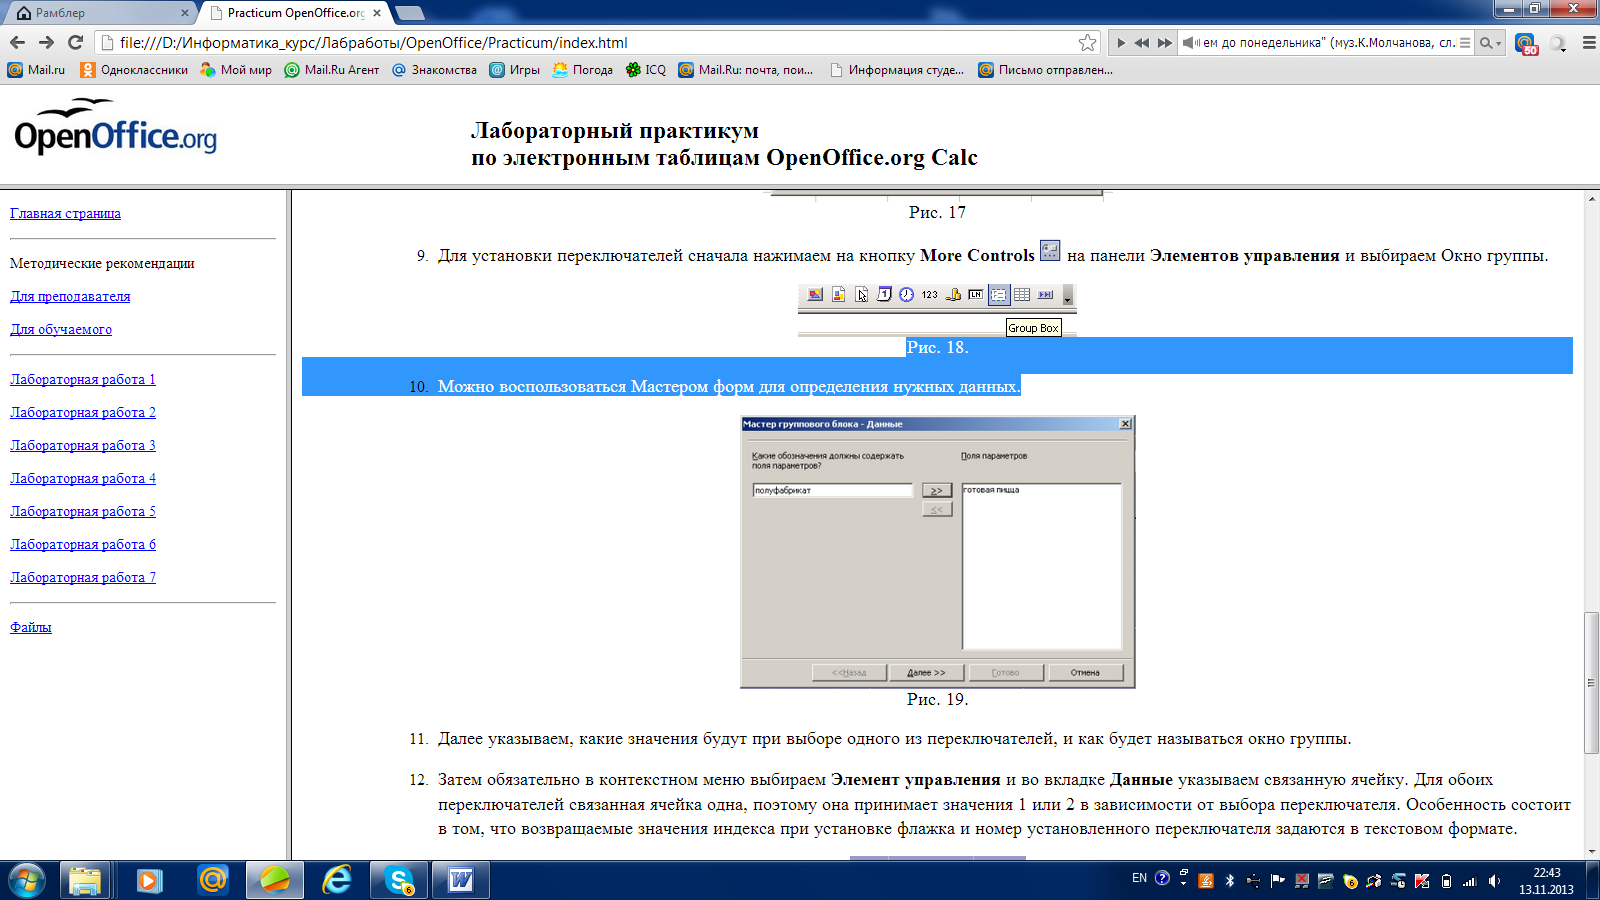Open Windows Explorer from the taskbar

85,880
